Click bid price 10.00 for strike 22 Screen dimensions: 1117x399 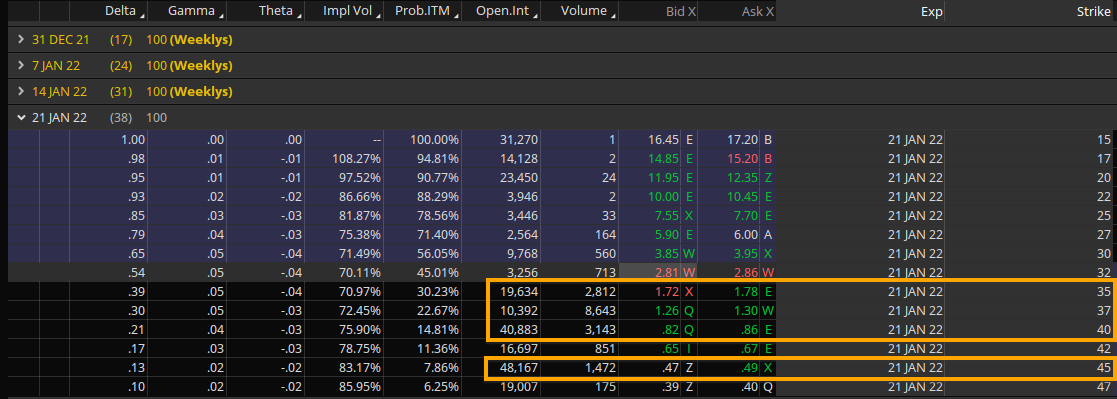[x=664, y=197]
